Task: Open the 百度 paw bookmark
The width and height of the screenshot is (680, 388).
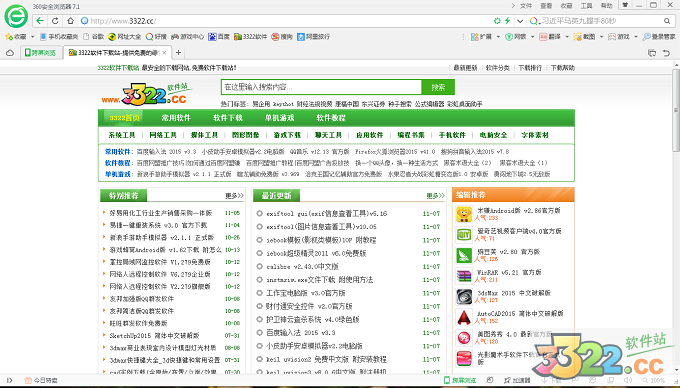Action: click(219, 37)
